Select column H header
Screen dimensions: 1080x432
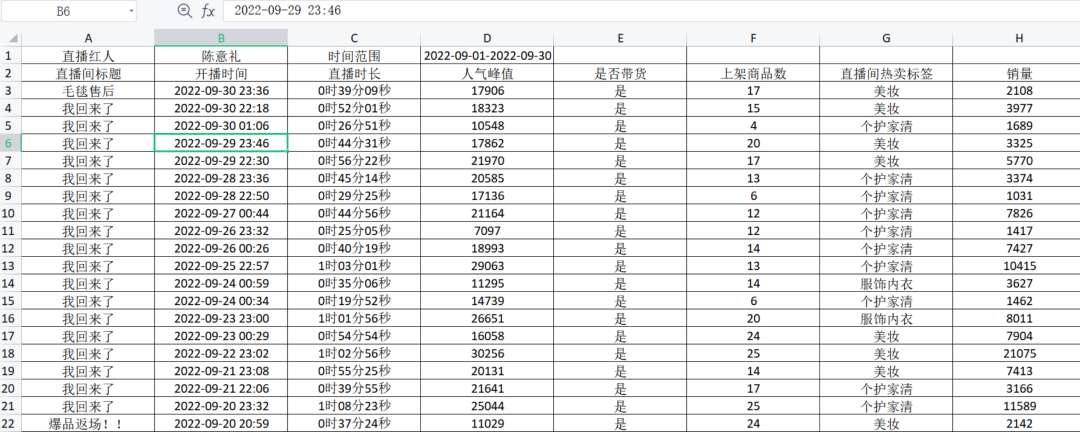point(1018,38)
